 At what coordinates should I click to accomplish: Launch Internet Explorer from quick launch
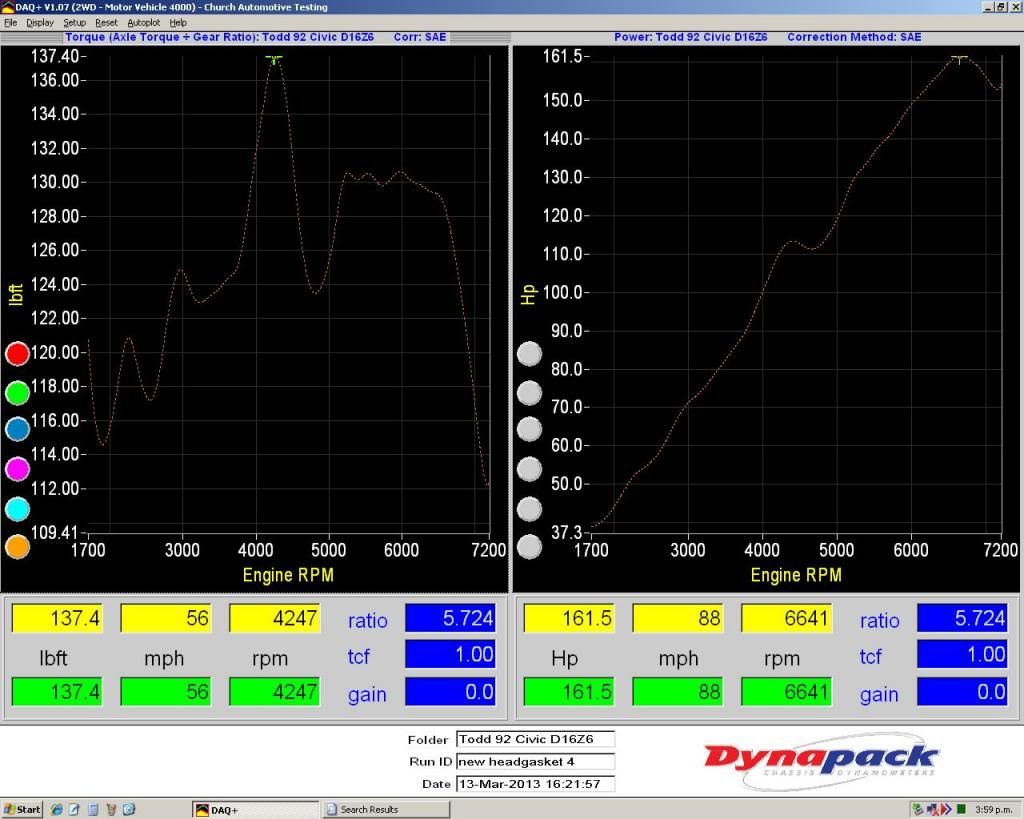(x=58, y=809)
